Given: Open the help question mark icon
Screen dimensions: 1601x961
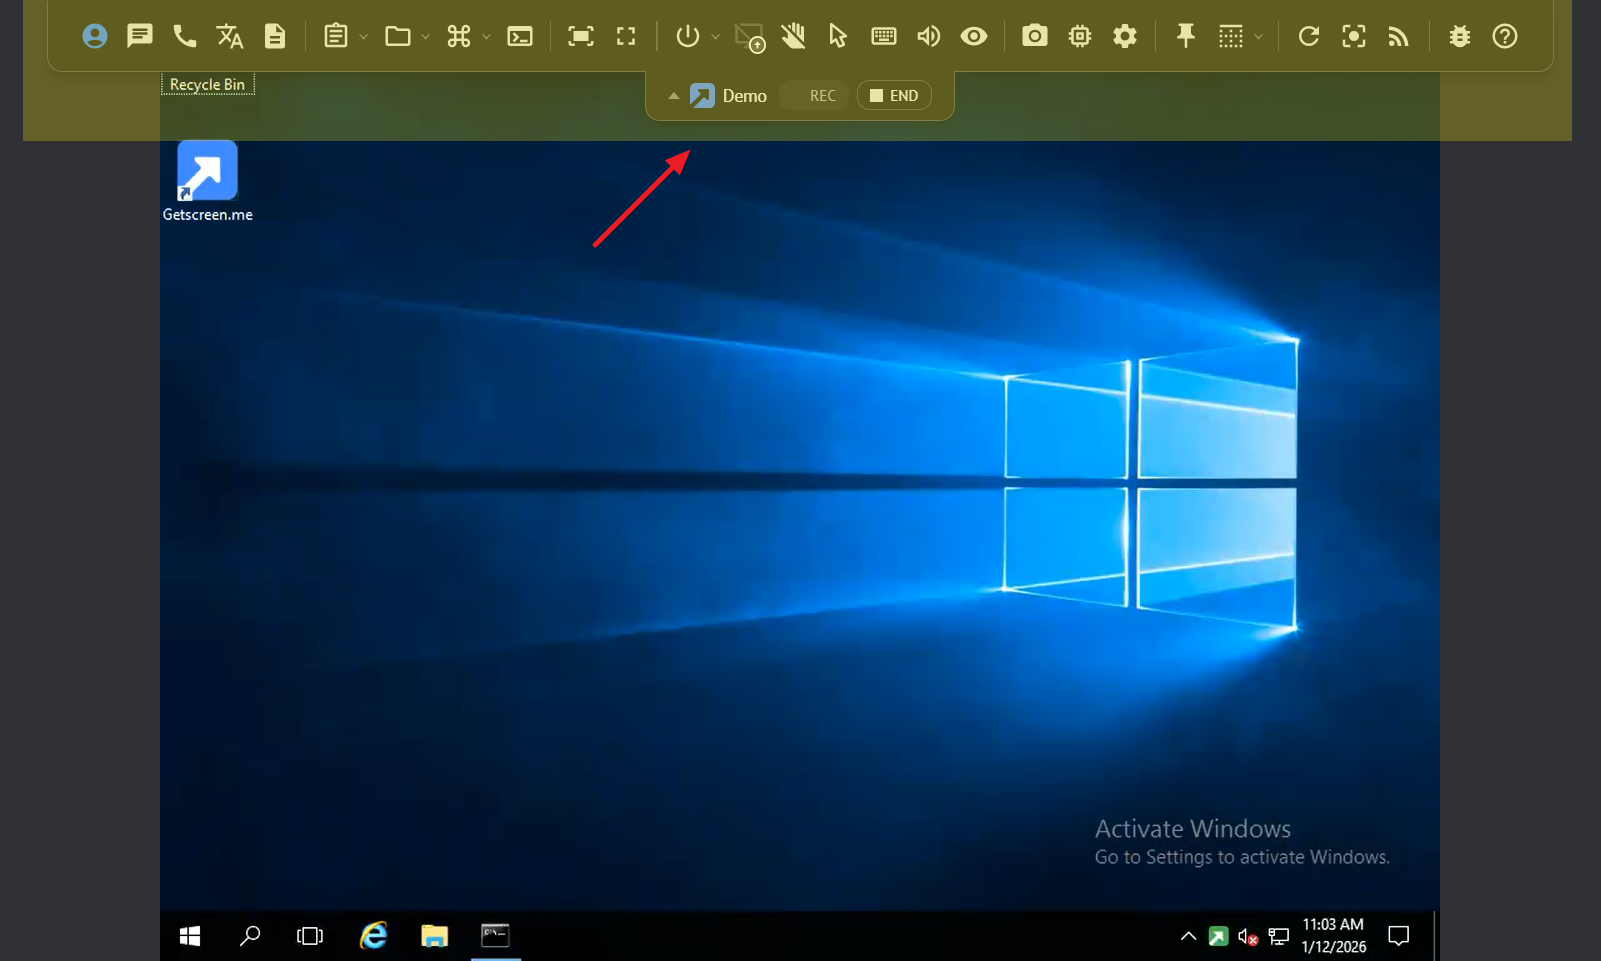Looking at the screenshot, I should 1505,36.
